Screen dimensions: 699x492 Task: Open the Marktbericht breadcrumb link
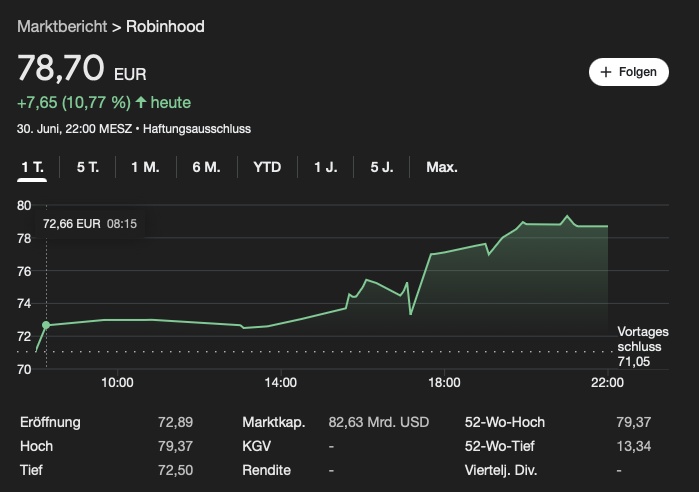tap(62, 26)
